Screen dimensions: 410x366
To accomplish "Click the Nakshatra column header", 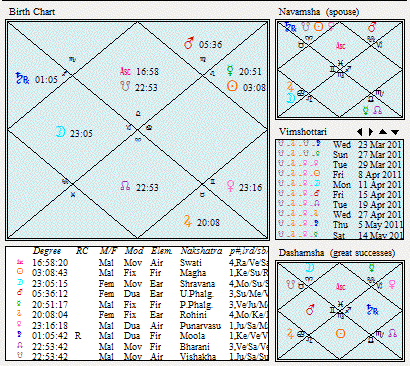I will 201,251.
